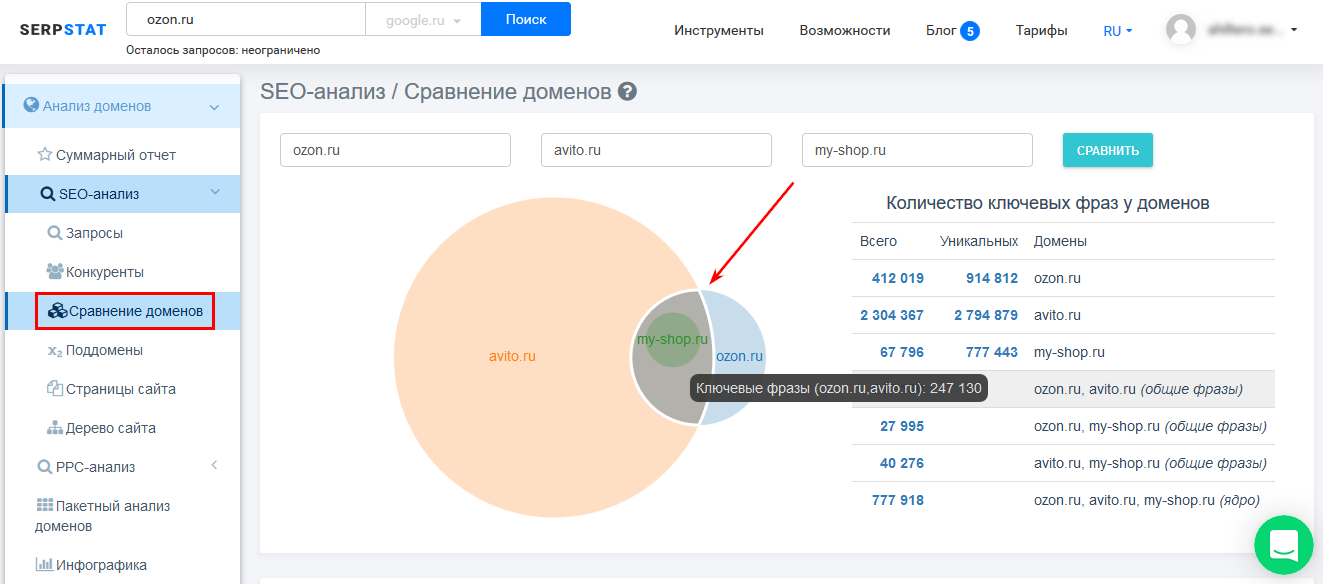The image size is (1323, 584).
Task: Click the star icon for Суммарный отчет
Action: click(44, 155)
